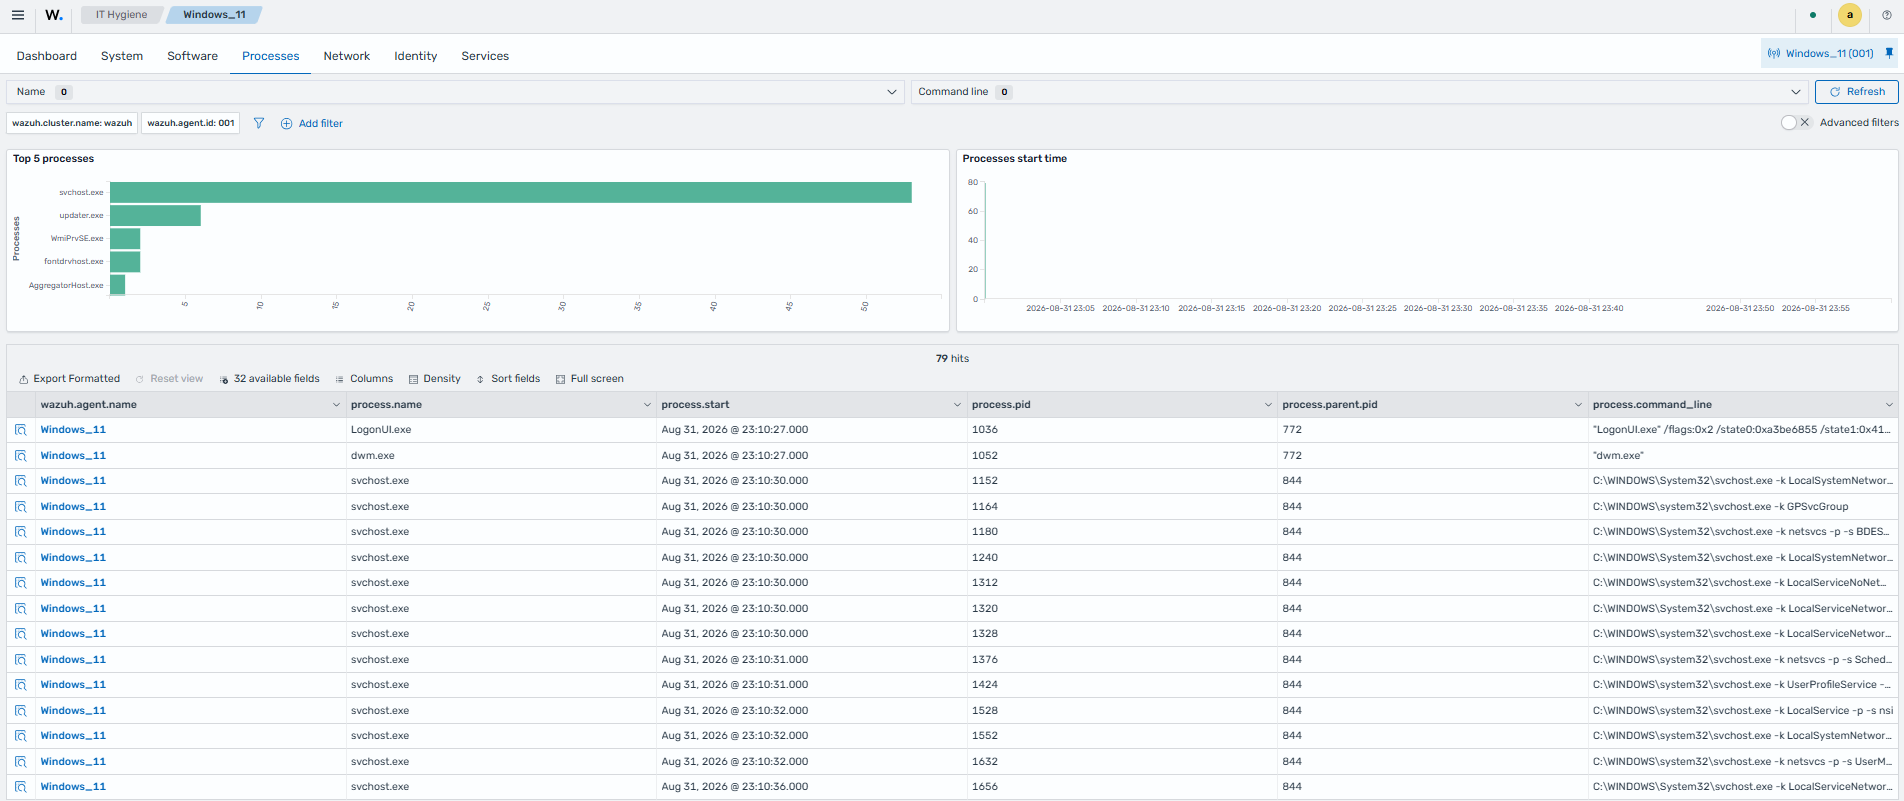1904x801 pixels.
Task: Click the Add filter plus icon
Action: click(286, 124)
